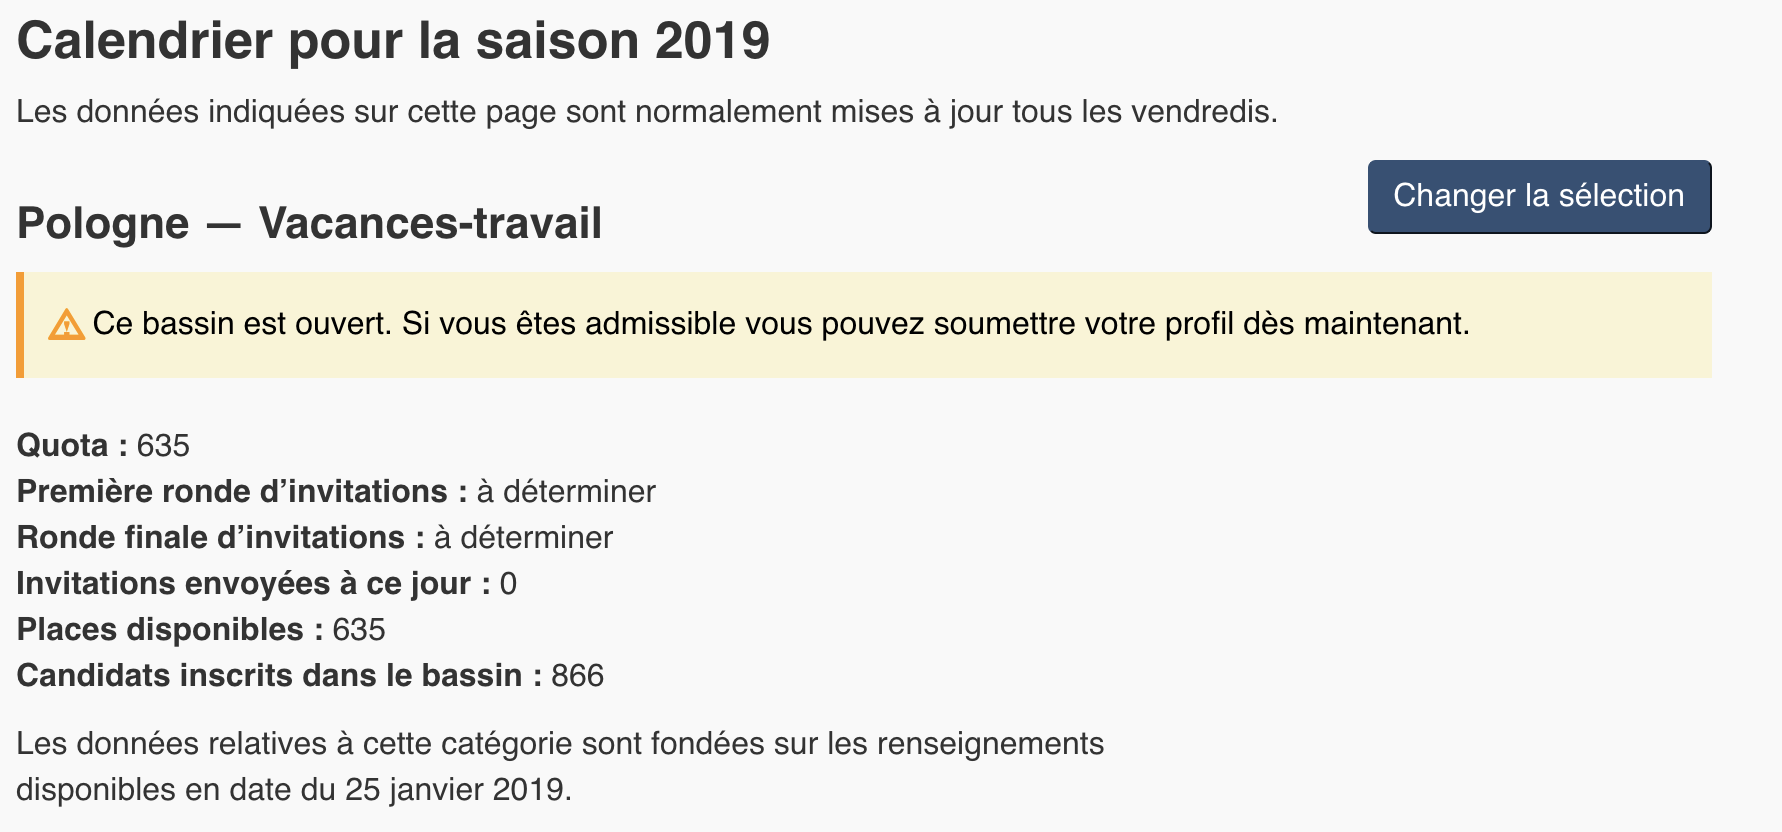1782x832 pixels.
Task: Click the Pologne — Vacances-travail heading
Action: pyautogui.click(x=309, y=223)
